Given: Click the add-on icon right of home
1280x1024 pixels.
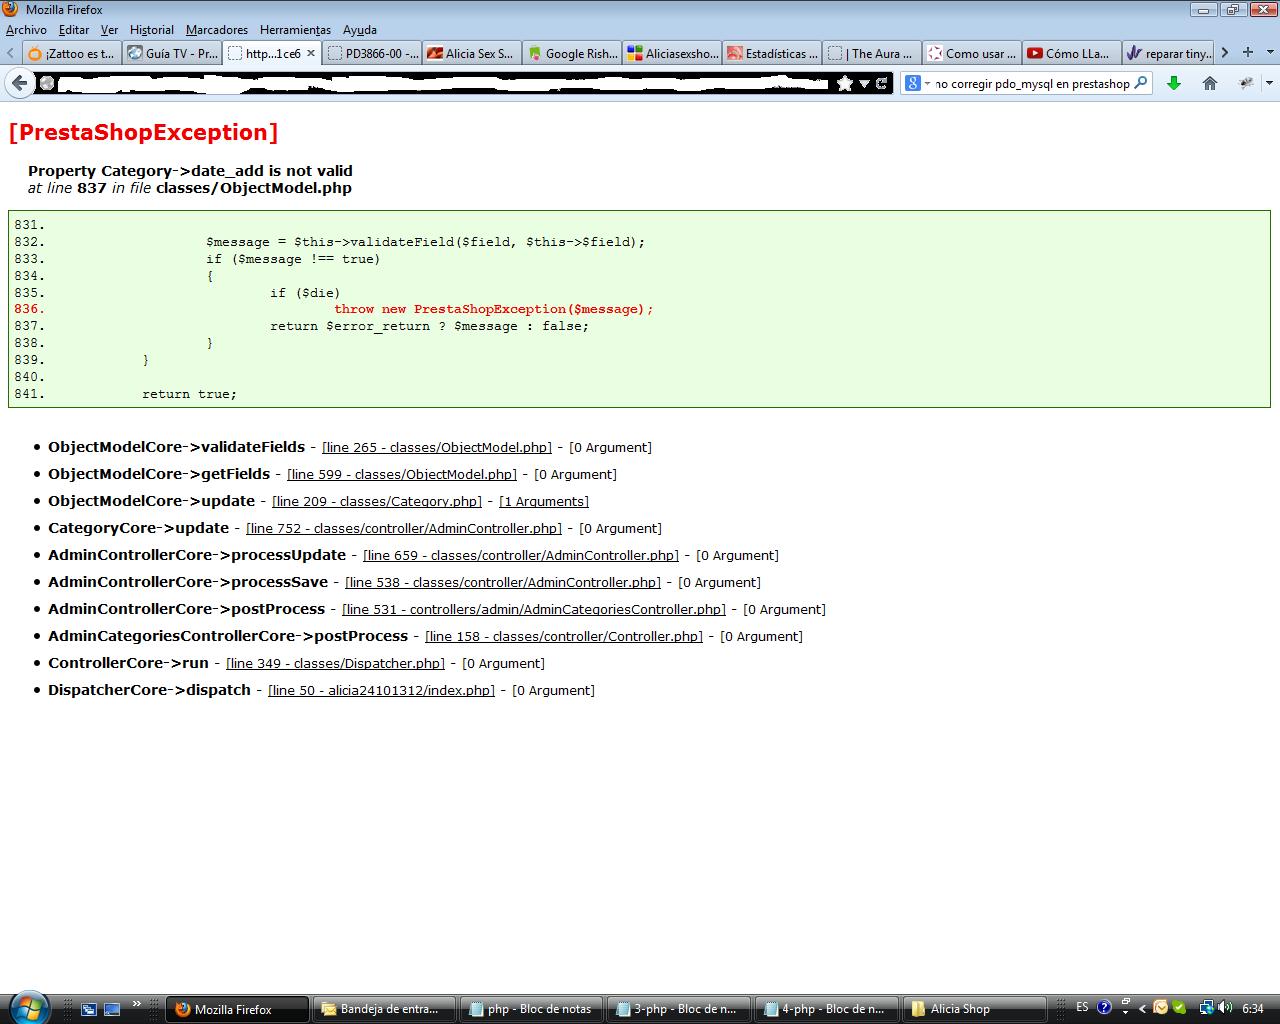Looking at the screenshot, I should [x=1246, y=83].
